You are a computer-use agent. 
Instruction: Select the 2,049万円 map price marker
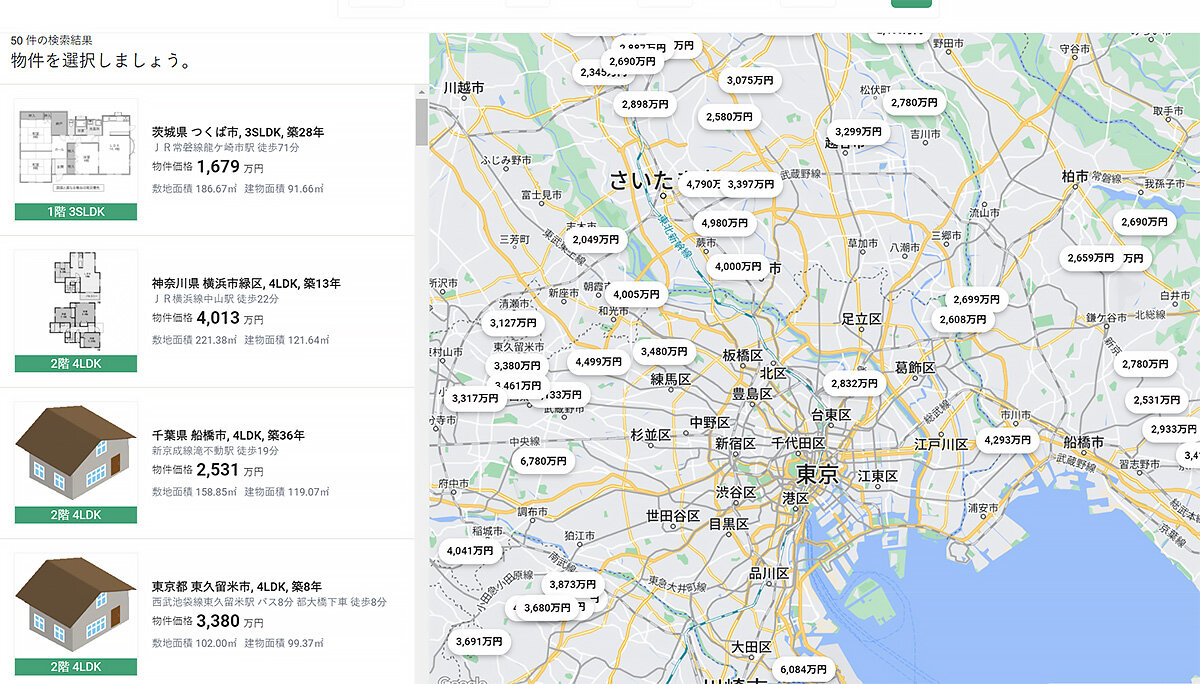coord(596,240)
